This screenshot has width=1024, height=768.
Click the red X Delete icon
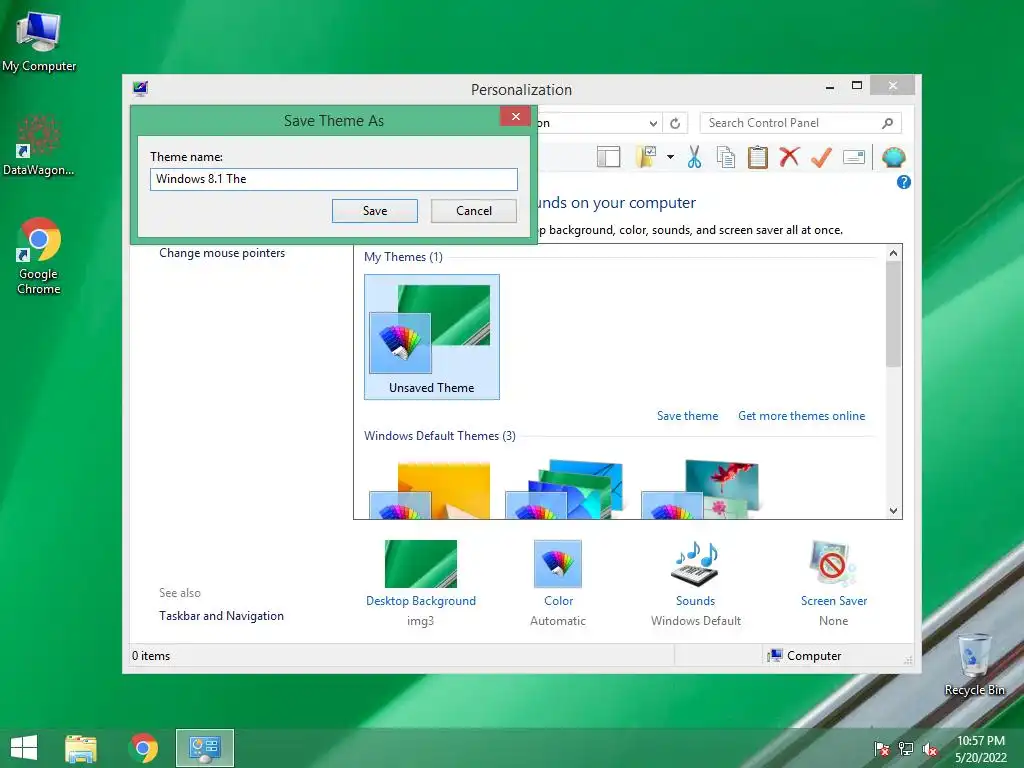pyautogui.click(x=790, y=157)
